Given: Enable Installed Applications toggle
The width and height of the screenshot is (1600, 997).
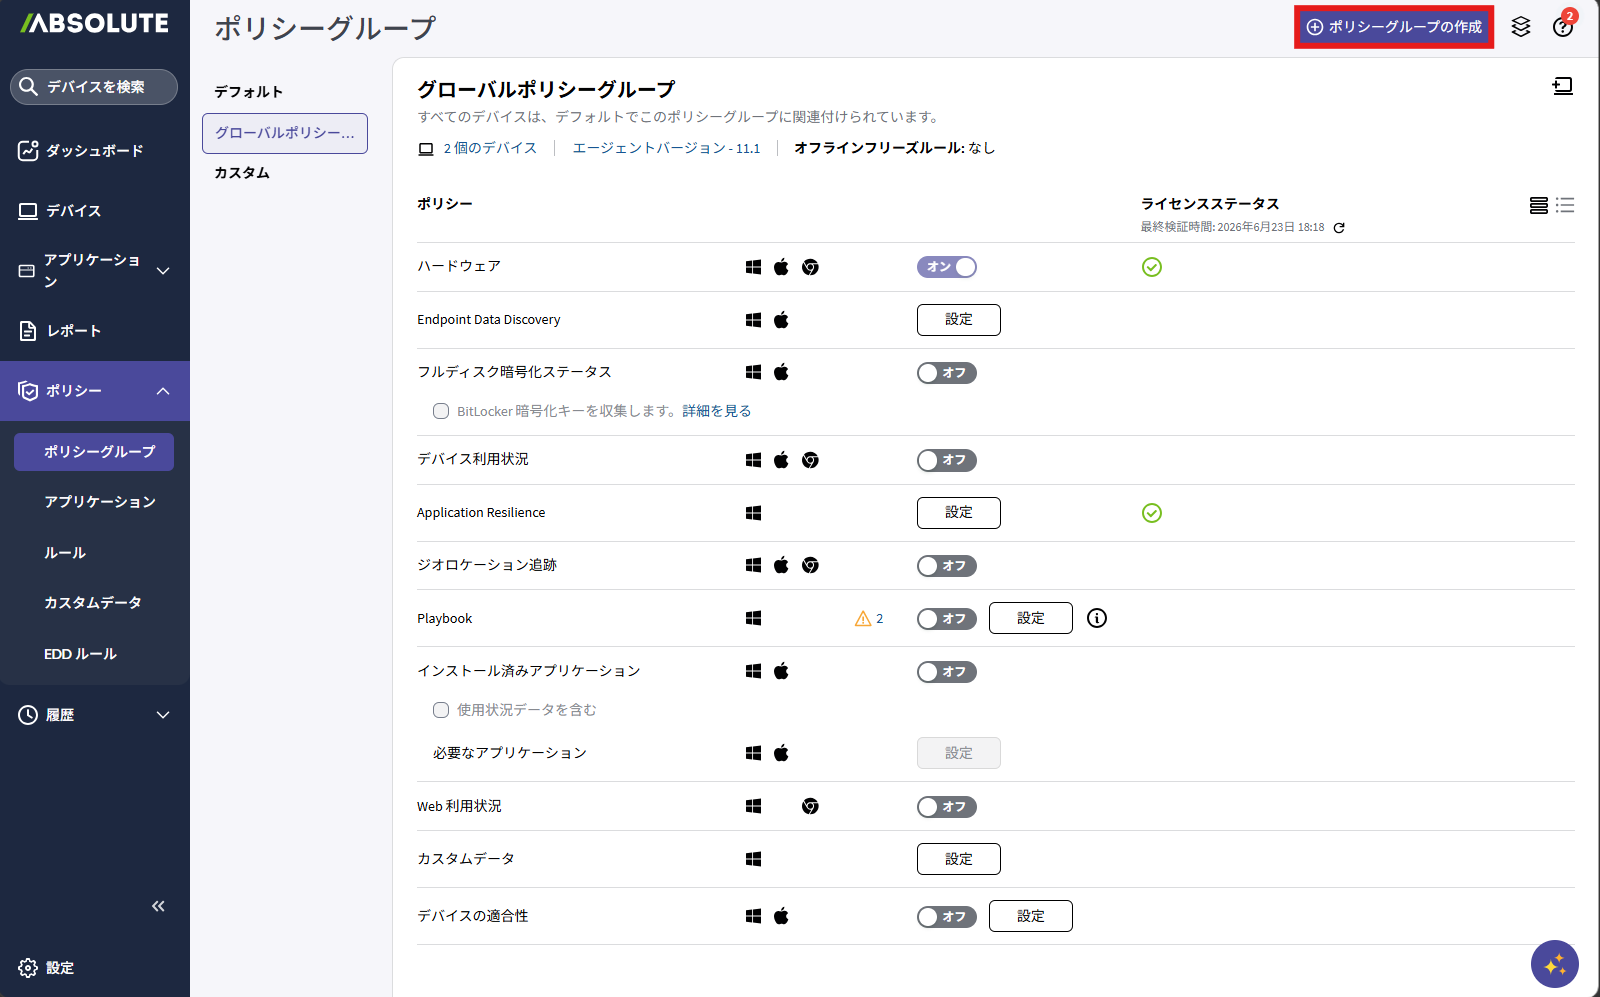Looking at the screenshot, I should [947, 672].
